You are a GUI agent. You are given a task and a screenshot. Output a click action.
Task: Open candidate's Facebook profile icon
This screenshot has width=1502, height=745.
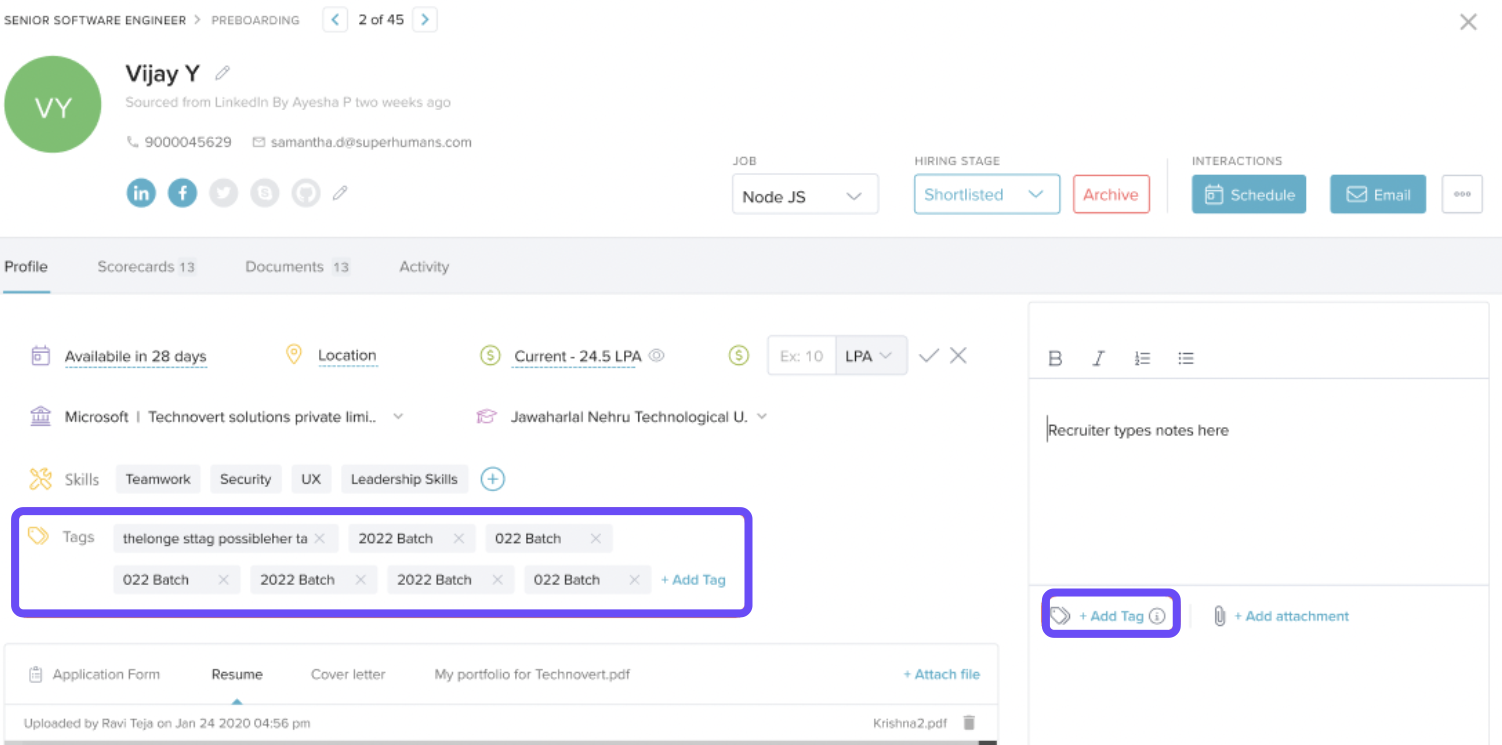click(182, 193)
